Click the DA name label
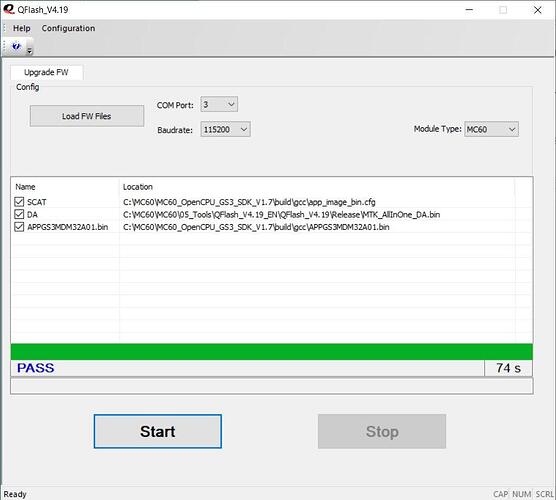556x500 pixels. point(32,215)
